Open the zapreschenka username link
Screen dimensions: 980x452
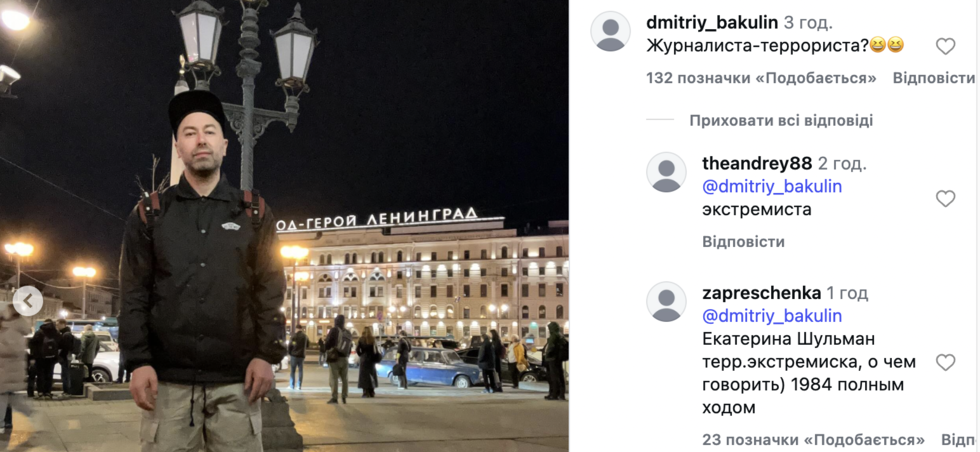[761, 293]
